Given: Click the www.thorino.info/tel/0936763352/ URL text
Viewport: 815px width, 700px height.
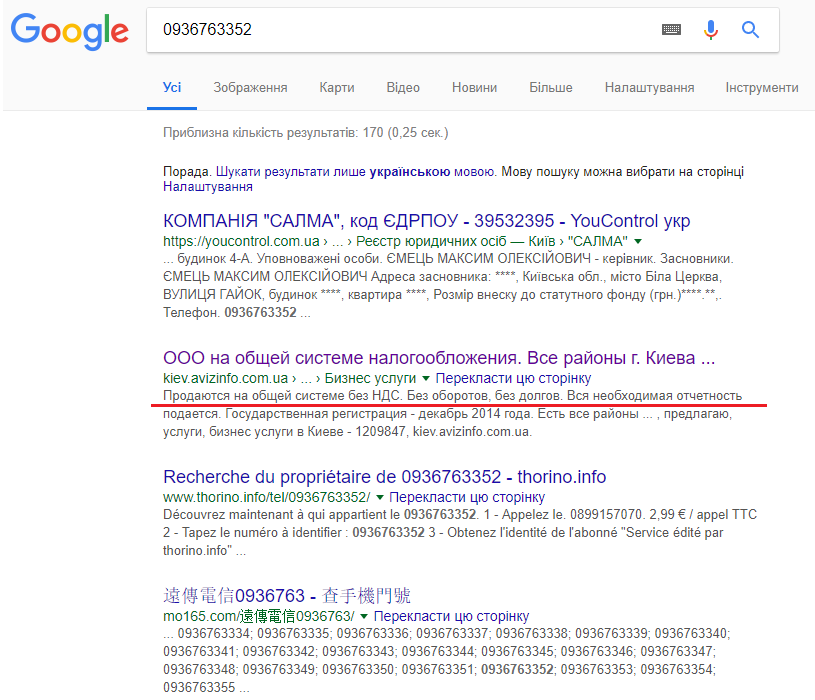Looking at the screenshot, I should (x=267, y=497).
